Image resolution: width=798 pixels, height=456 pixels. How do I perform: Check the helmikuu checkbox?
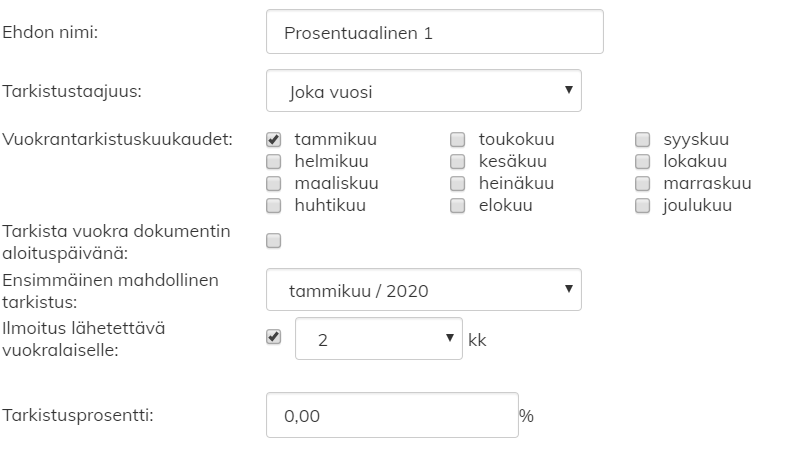(x=274, y=161)
